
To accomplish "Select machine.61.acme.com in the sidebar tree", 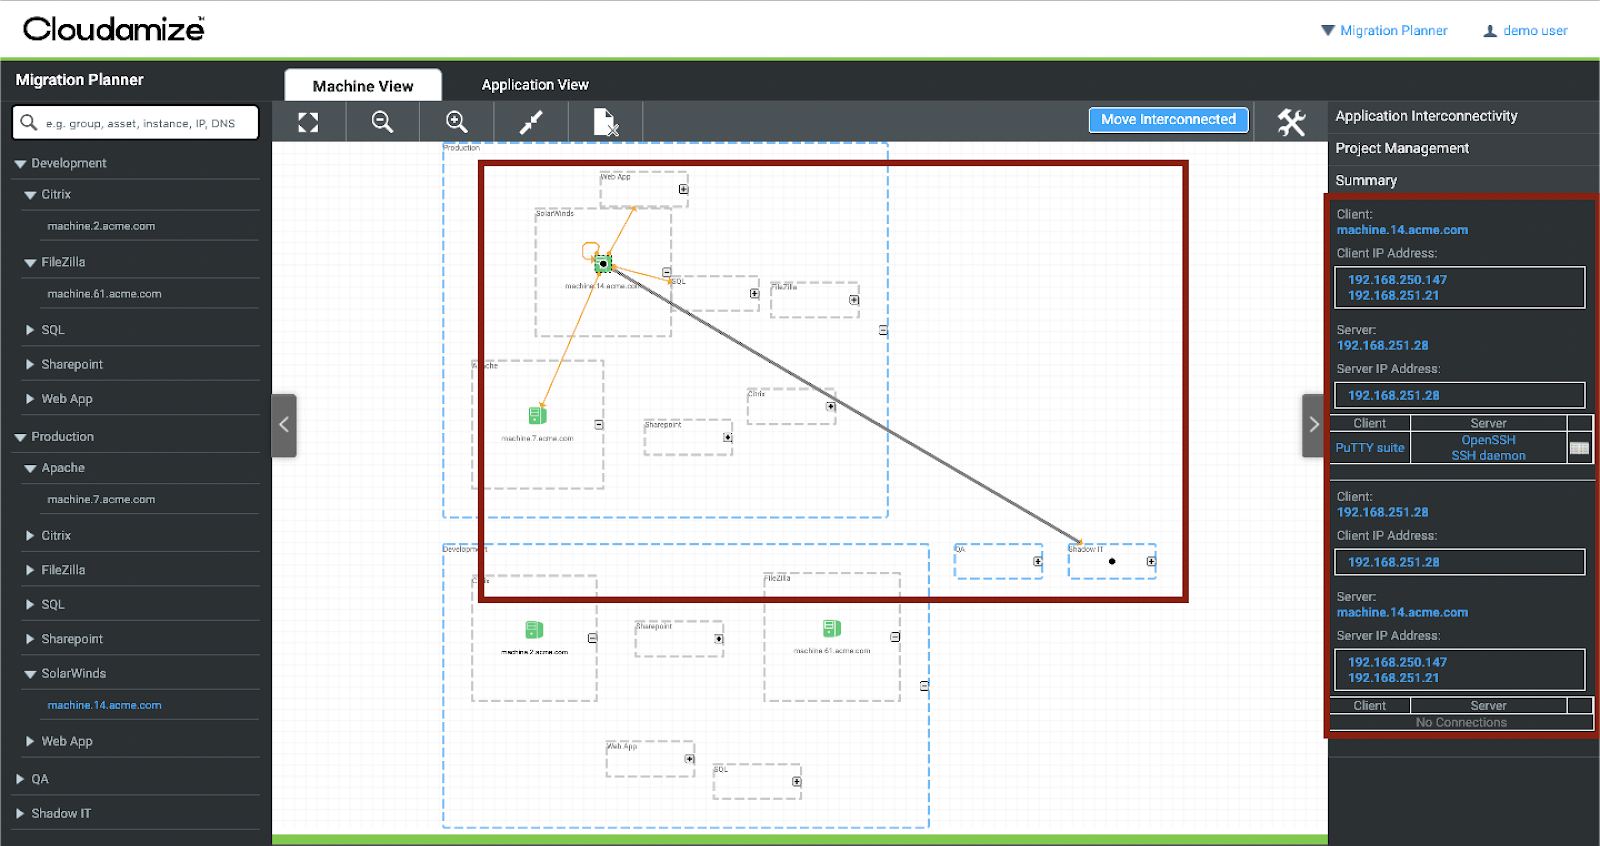I will [104, 294].
